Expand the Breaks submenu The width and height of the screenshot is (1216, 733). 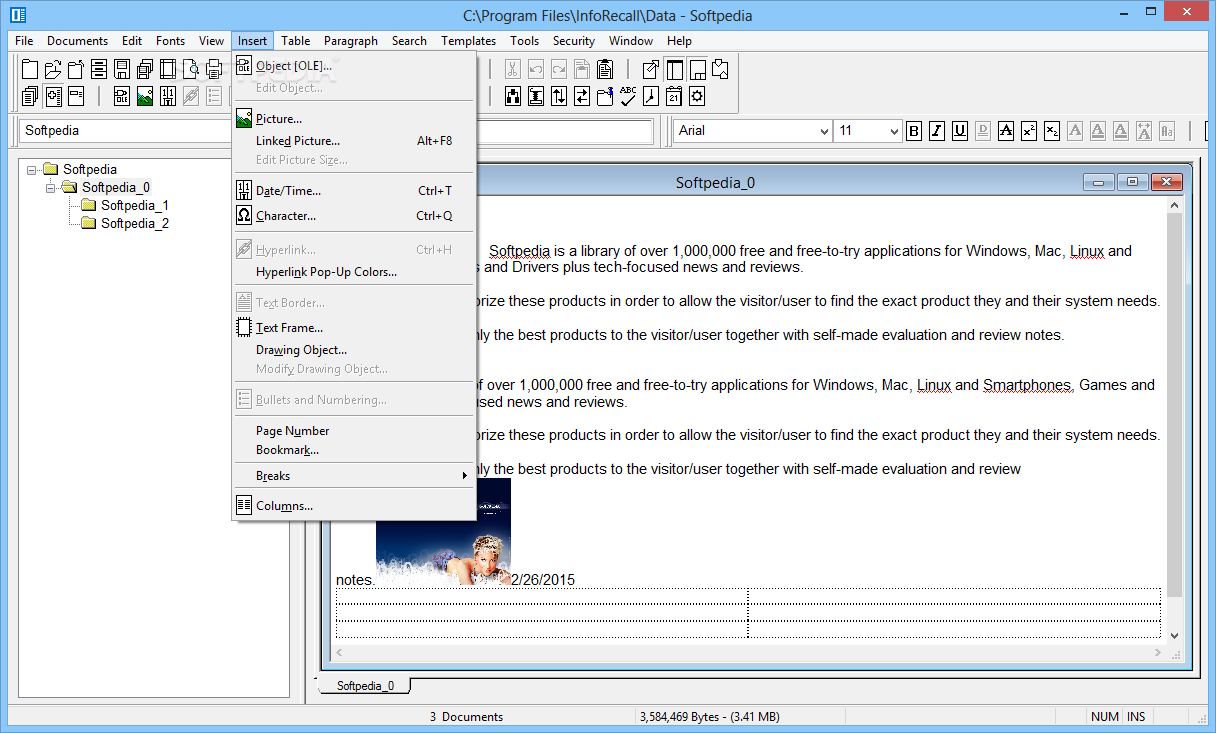point(354,476)
